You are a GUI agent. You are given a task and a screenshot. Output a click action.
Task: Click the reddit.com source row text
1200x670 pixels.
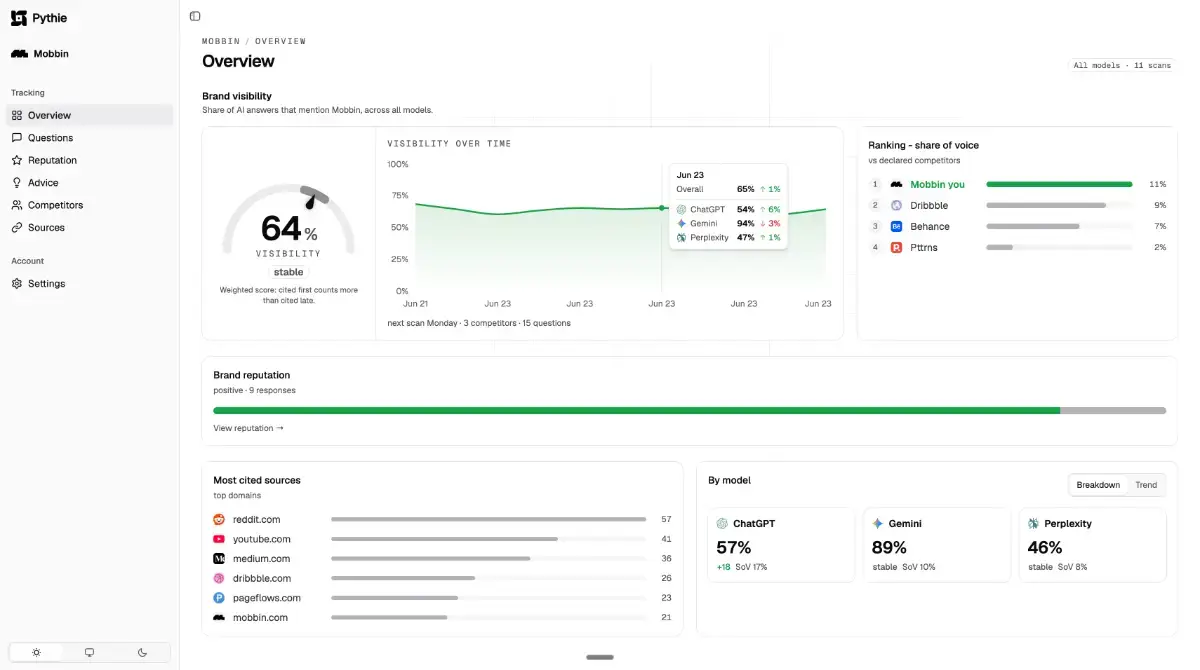click(x=256, y=520)
